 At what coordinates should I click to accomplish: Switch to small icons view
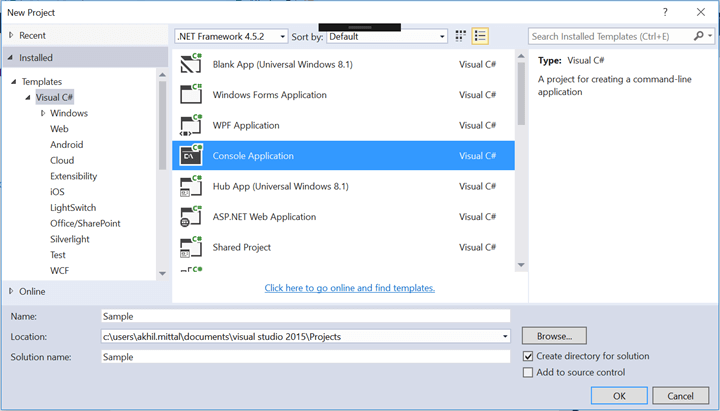pyautogui.click(x=461, y=36)
